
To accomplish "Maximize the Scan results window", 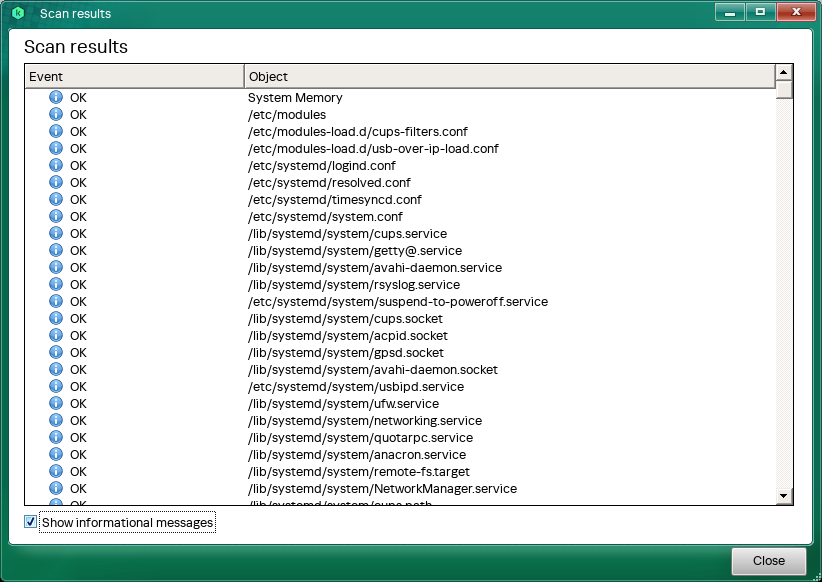I will [x=760, y=12].
